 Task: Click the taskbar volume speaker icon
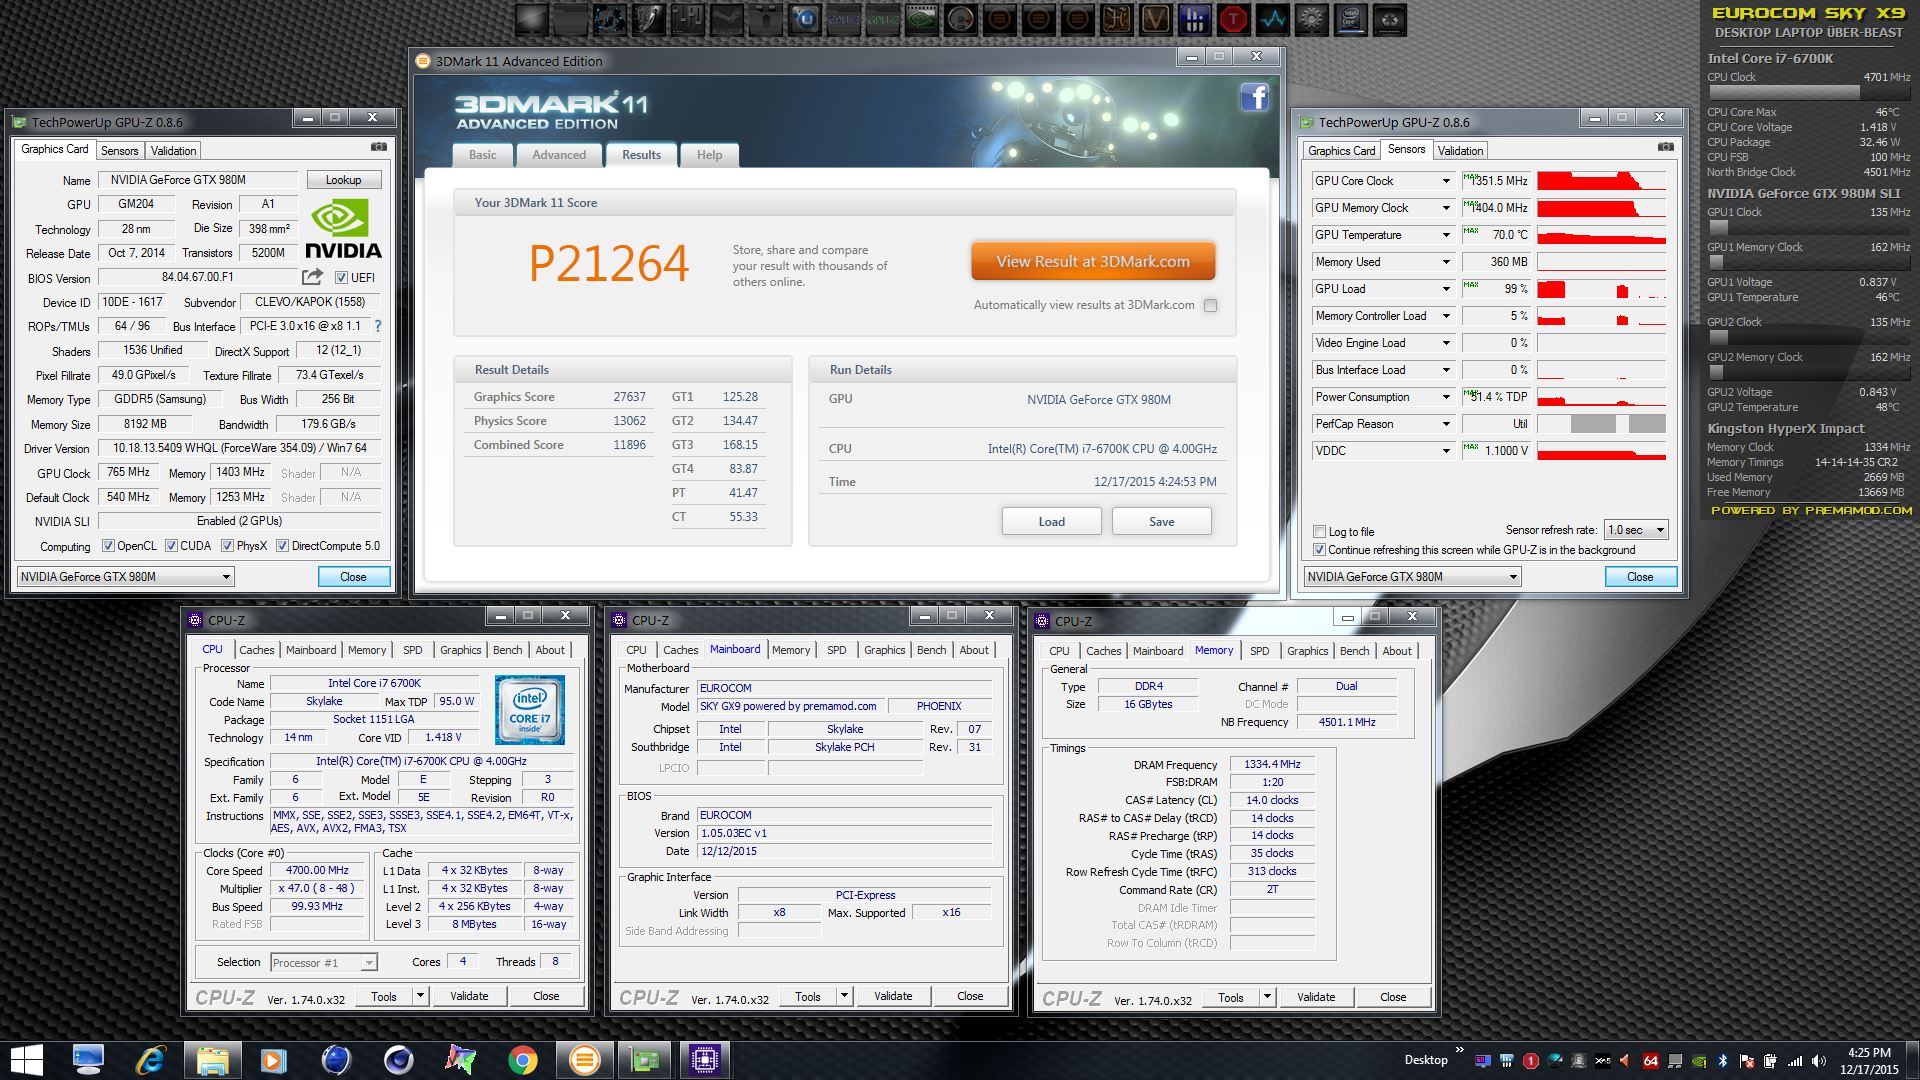click(1818, 1061)
